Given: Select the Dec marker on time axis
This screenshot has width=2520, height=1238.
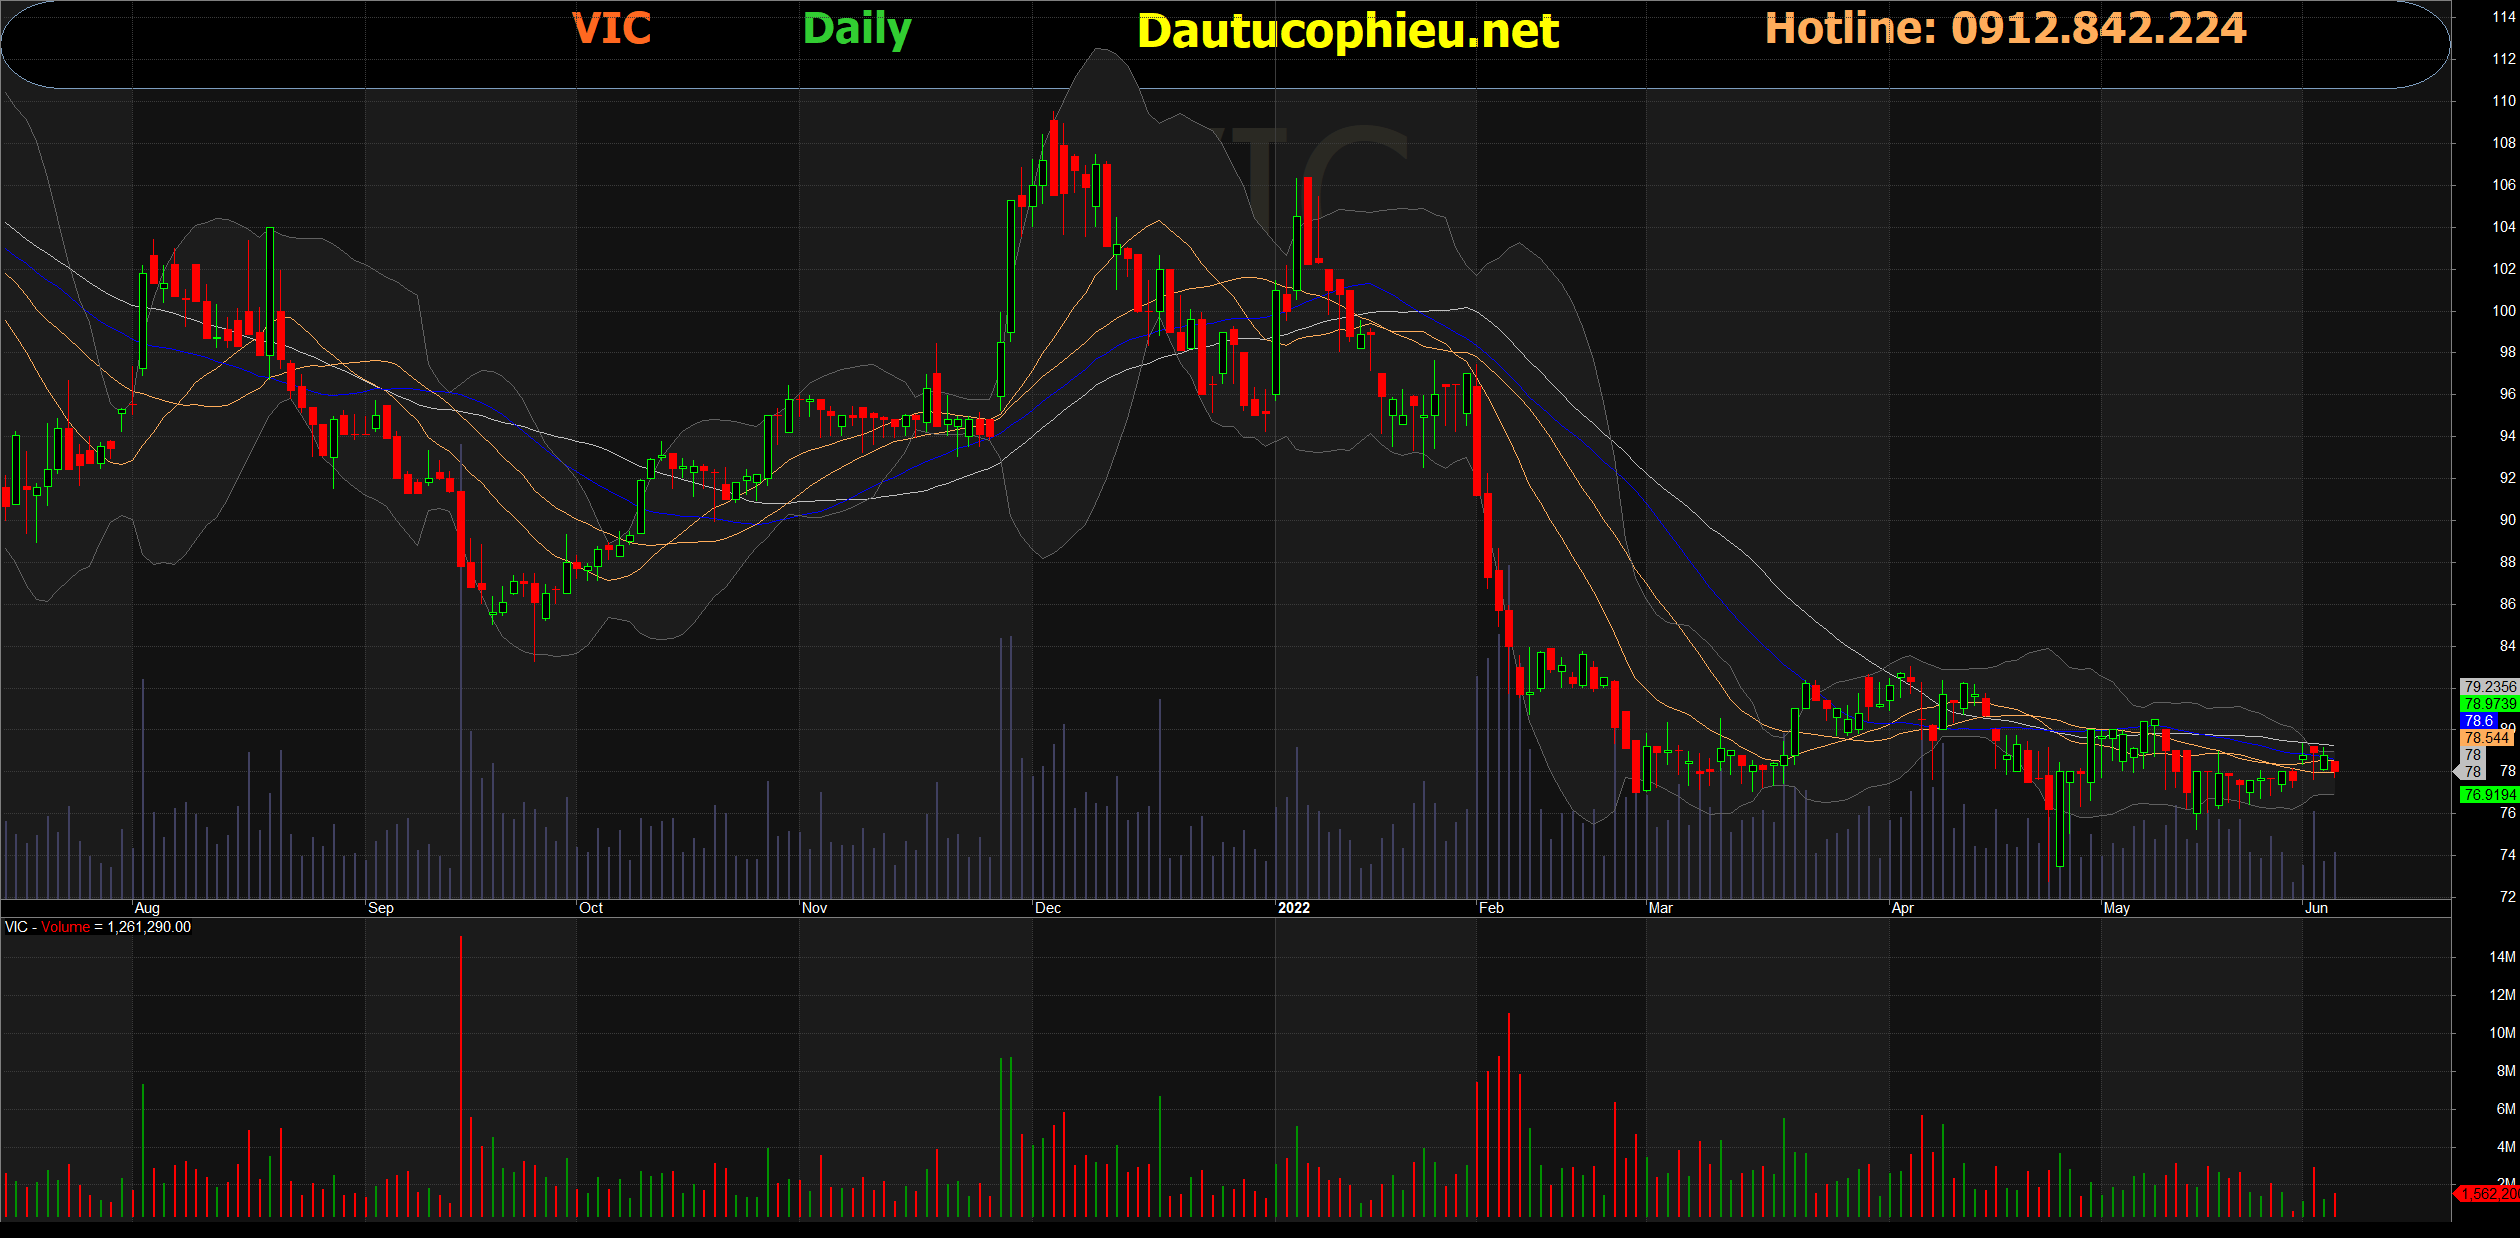Looking at the screenshot, I should (x=1048, y=908).
